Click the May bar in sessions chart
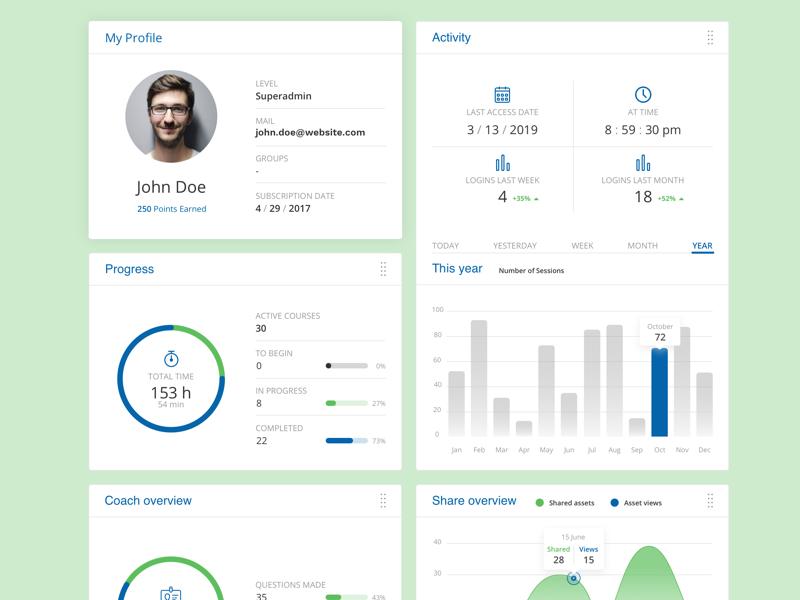This screenshot has width=800, height=600. coord(546,391)
